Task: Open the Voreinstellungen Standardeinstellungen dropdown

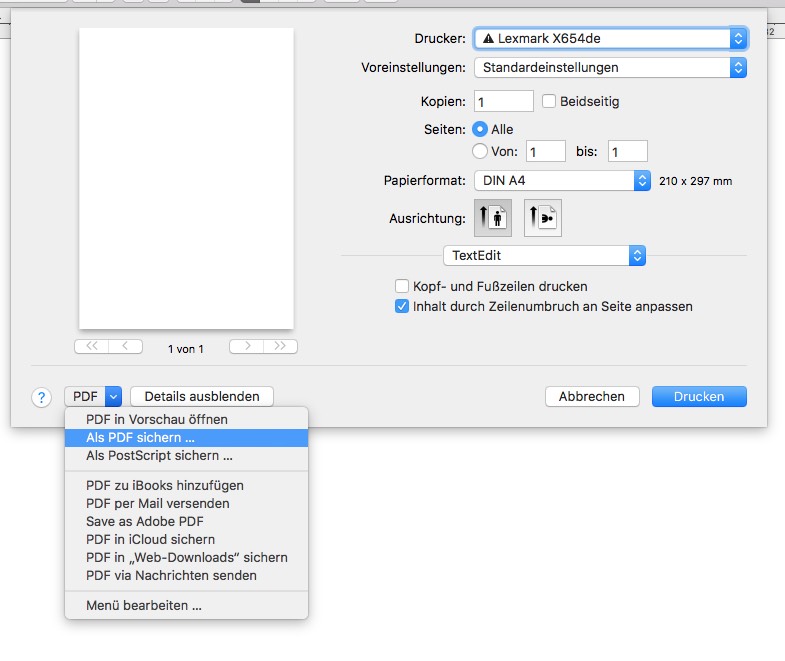Action: tap(610, 68)
